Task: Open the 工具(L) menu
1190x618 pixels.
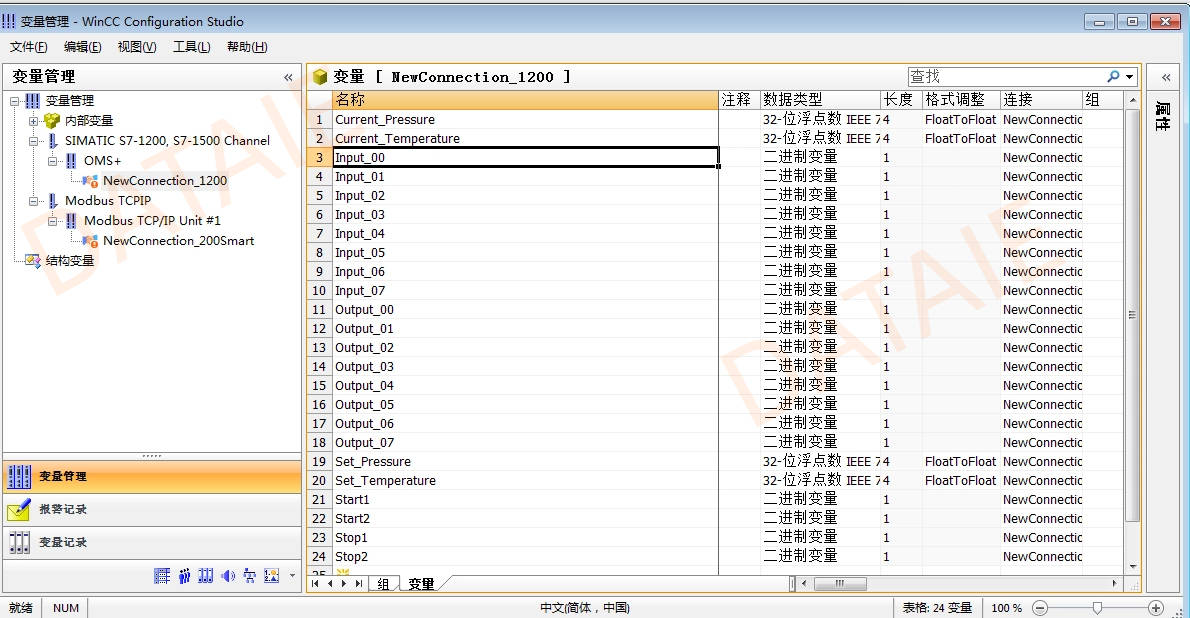Action: pos(192,47)
